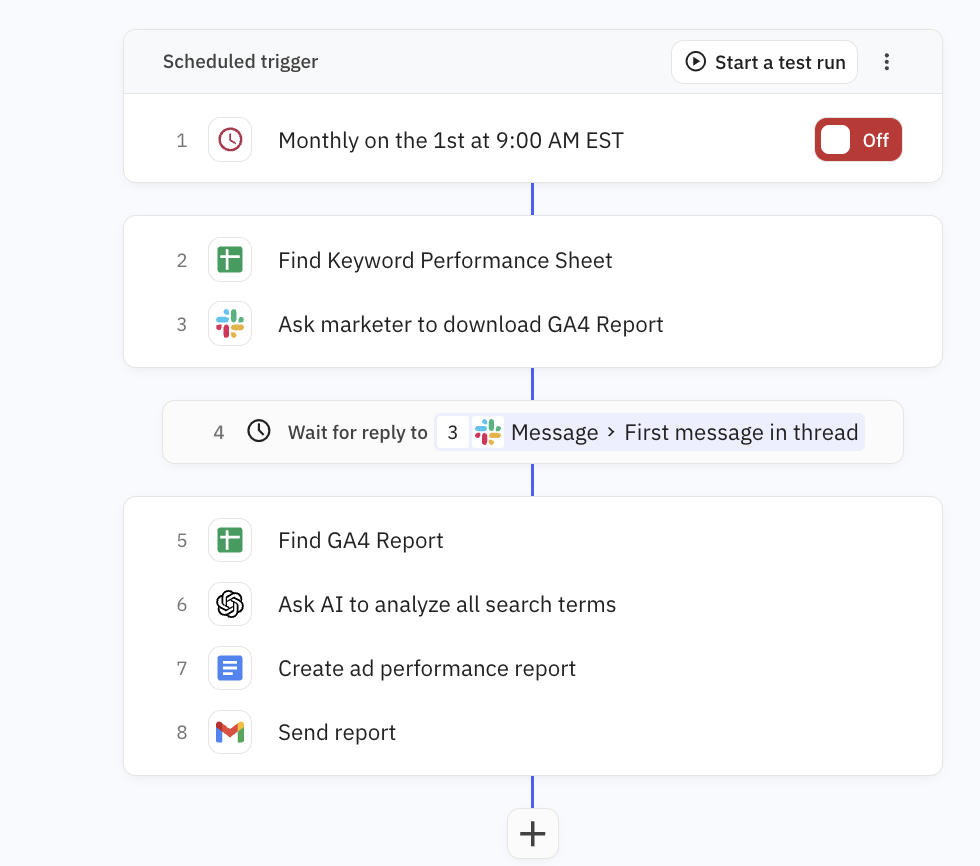Turn the trigger toggle from Off to On

coord(858,140)
